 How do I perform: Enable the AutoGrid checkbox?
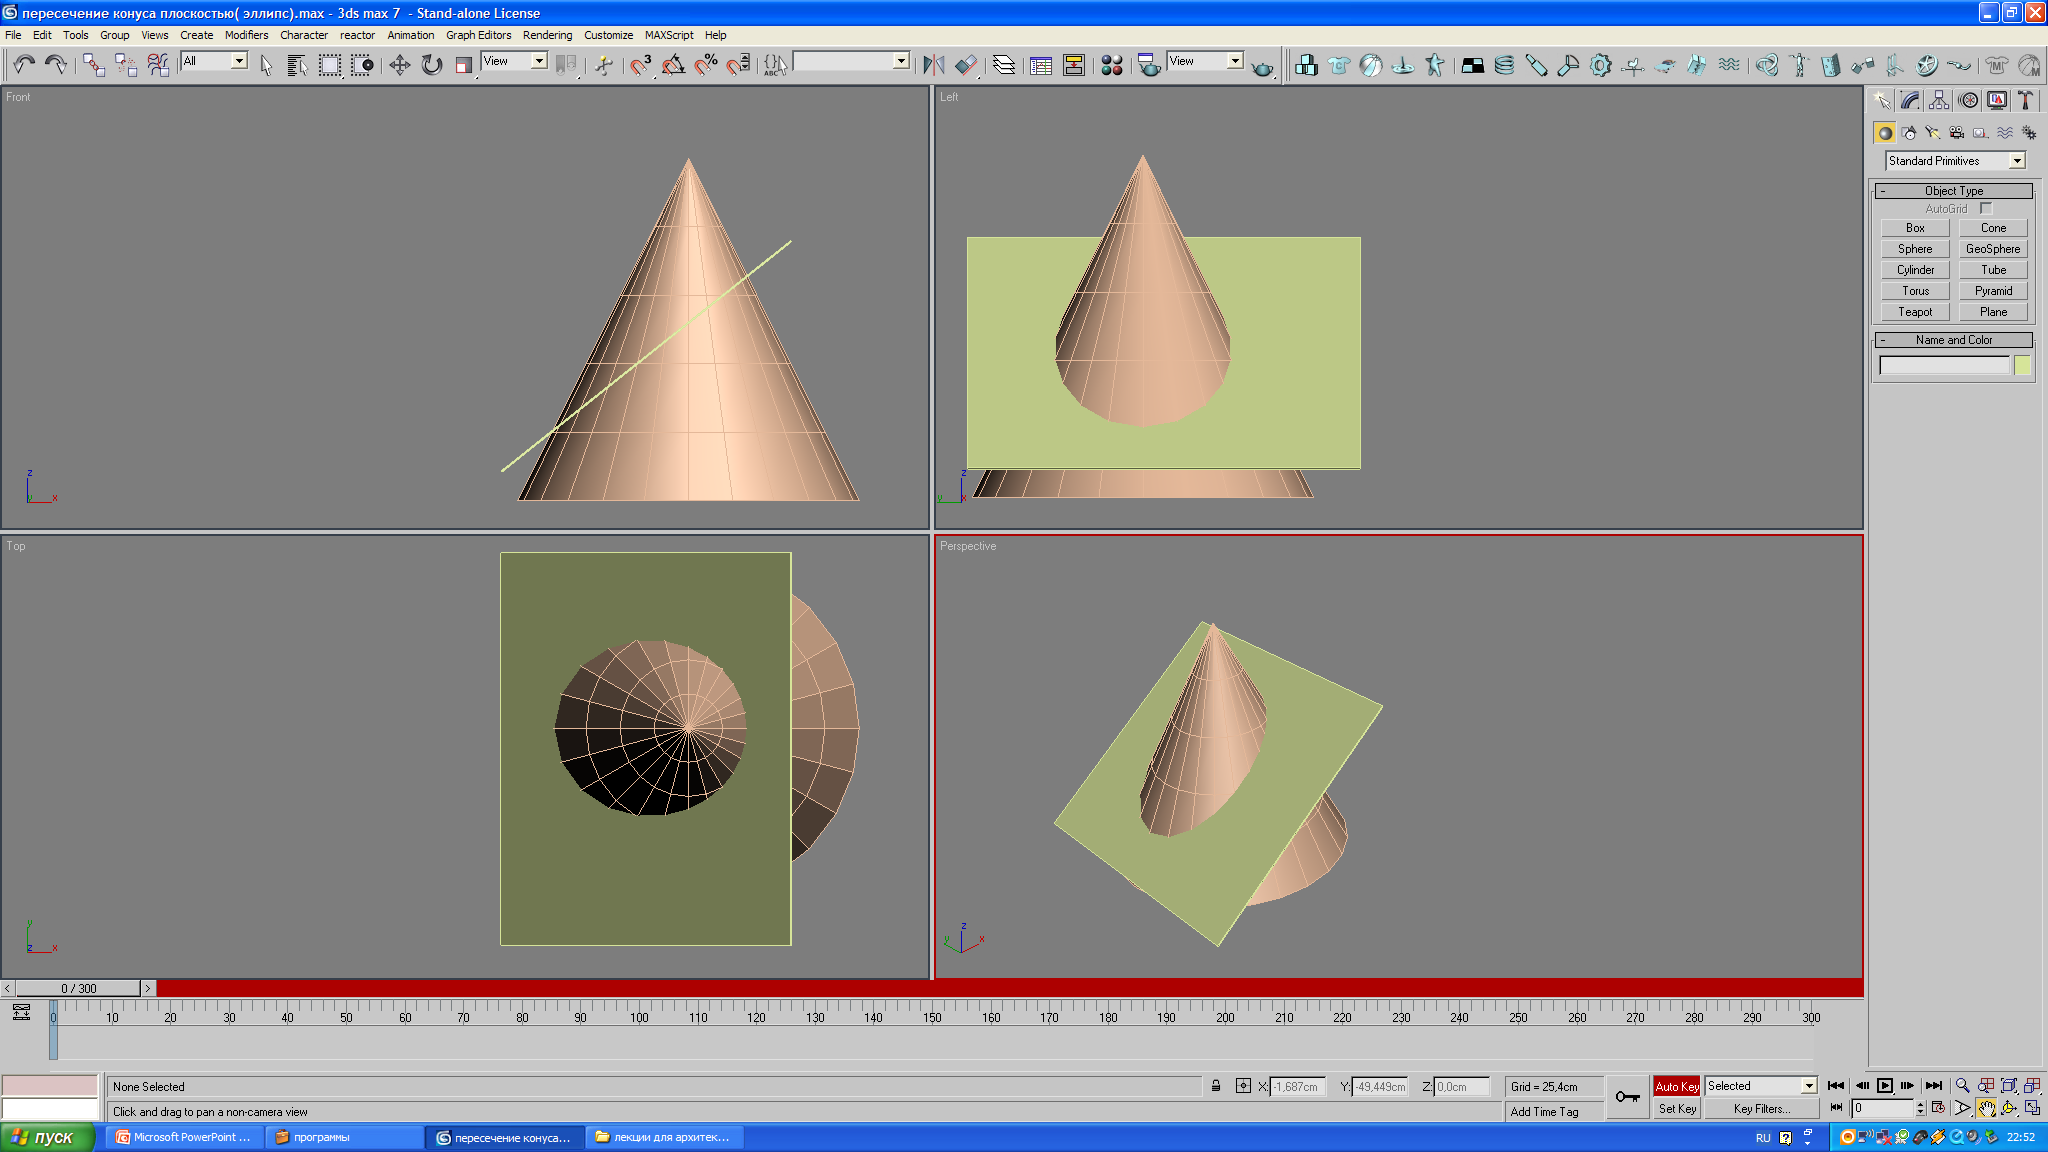point(1986,209)
